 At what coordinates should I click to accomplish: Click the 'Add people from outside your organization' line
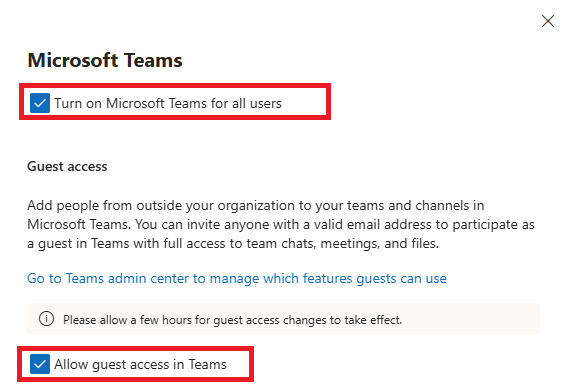256,205
